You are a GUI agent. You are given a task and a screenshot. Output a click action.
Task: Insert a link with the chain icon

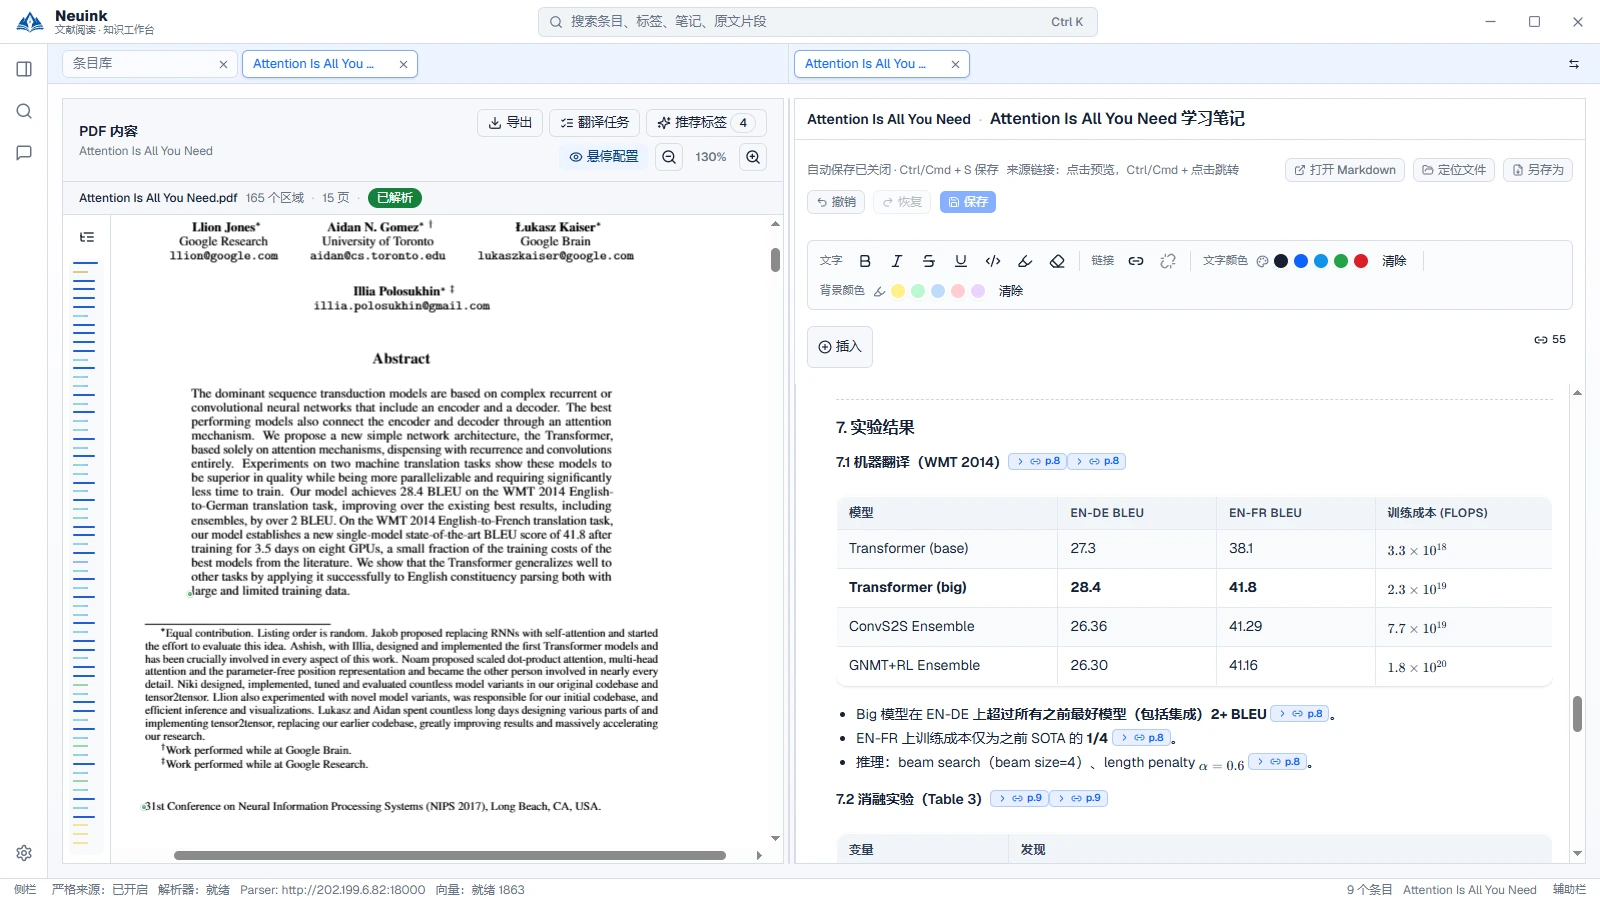click(1136, 261)
